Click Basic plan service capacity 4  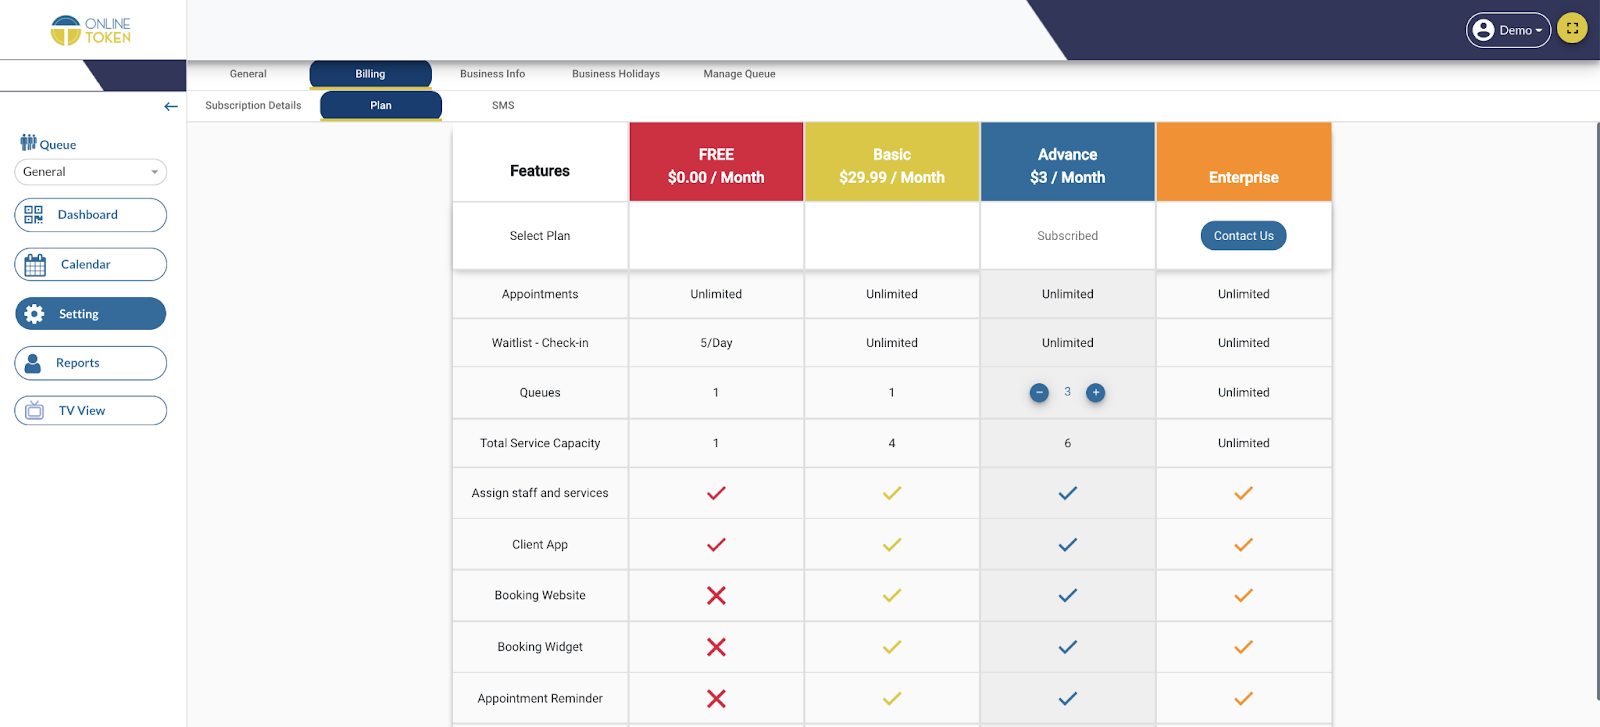(892, 443)
